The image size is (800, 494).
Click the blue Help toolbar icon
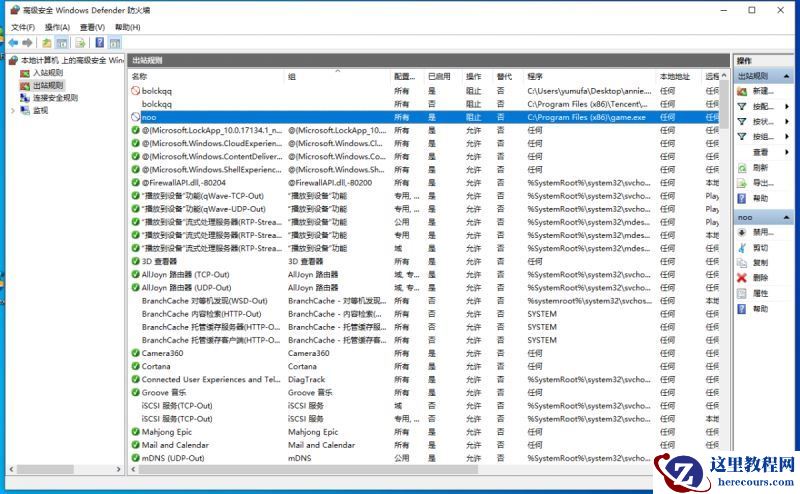(x=99, y=43)
